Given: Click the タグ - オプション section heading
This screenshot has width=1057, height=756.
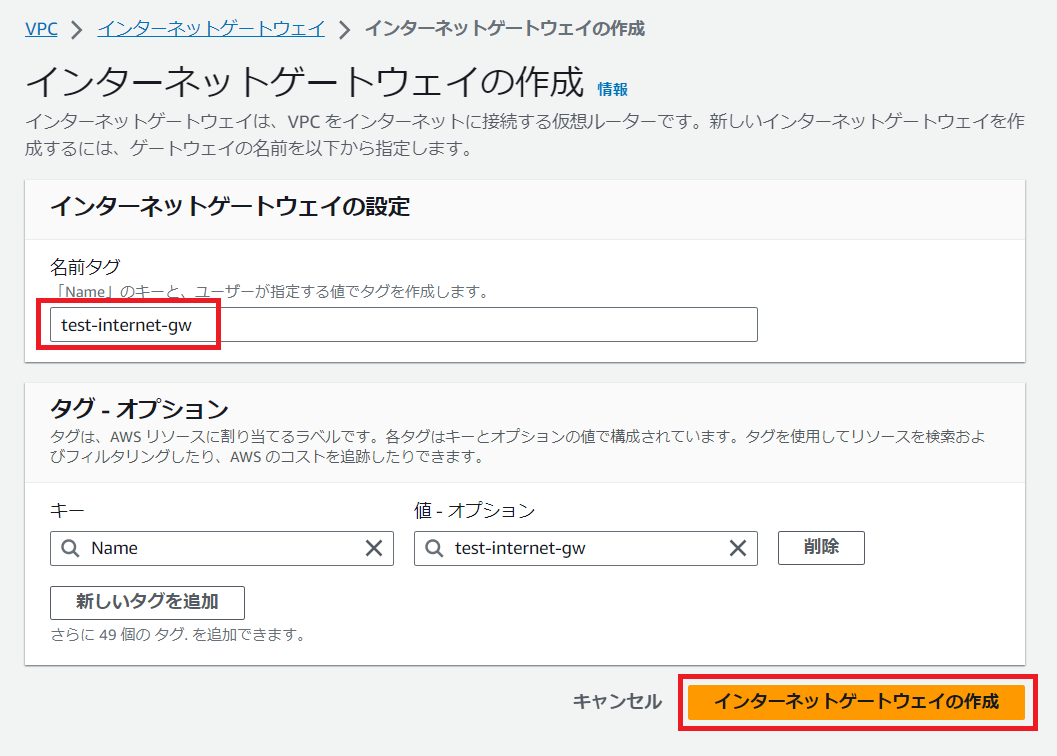Looking at the screenshot, I should (139, 409).
